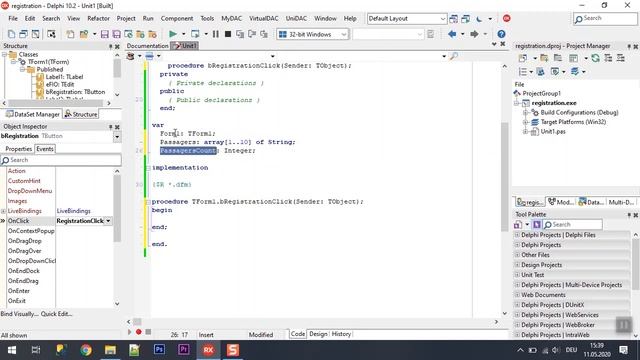Open Windows Start menu
This screenshot has width=640, height=360.
12,350
